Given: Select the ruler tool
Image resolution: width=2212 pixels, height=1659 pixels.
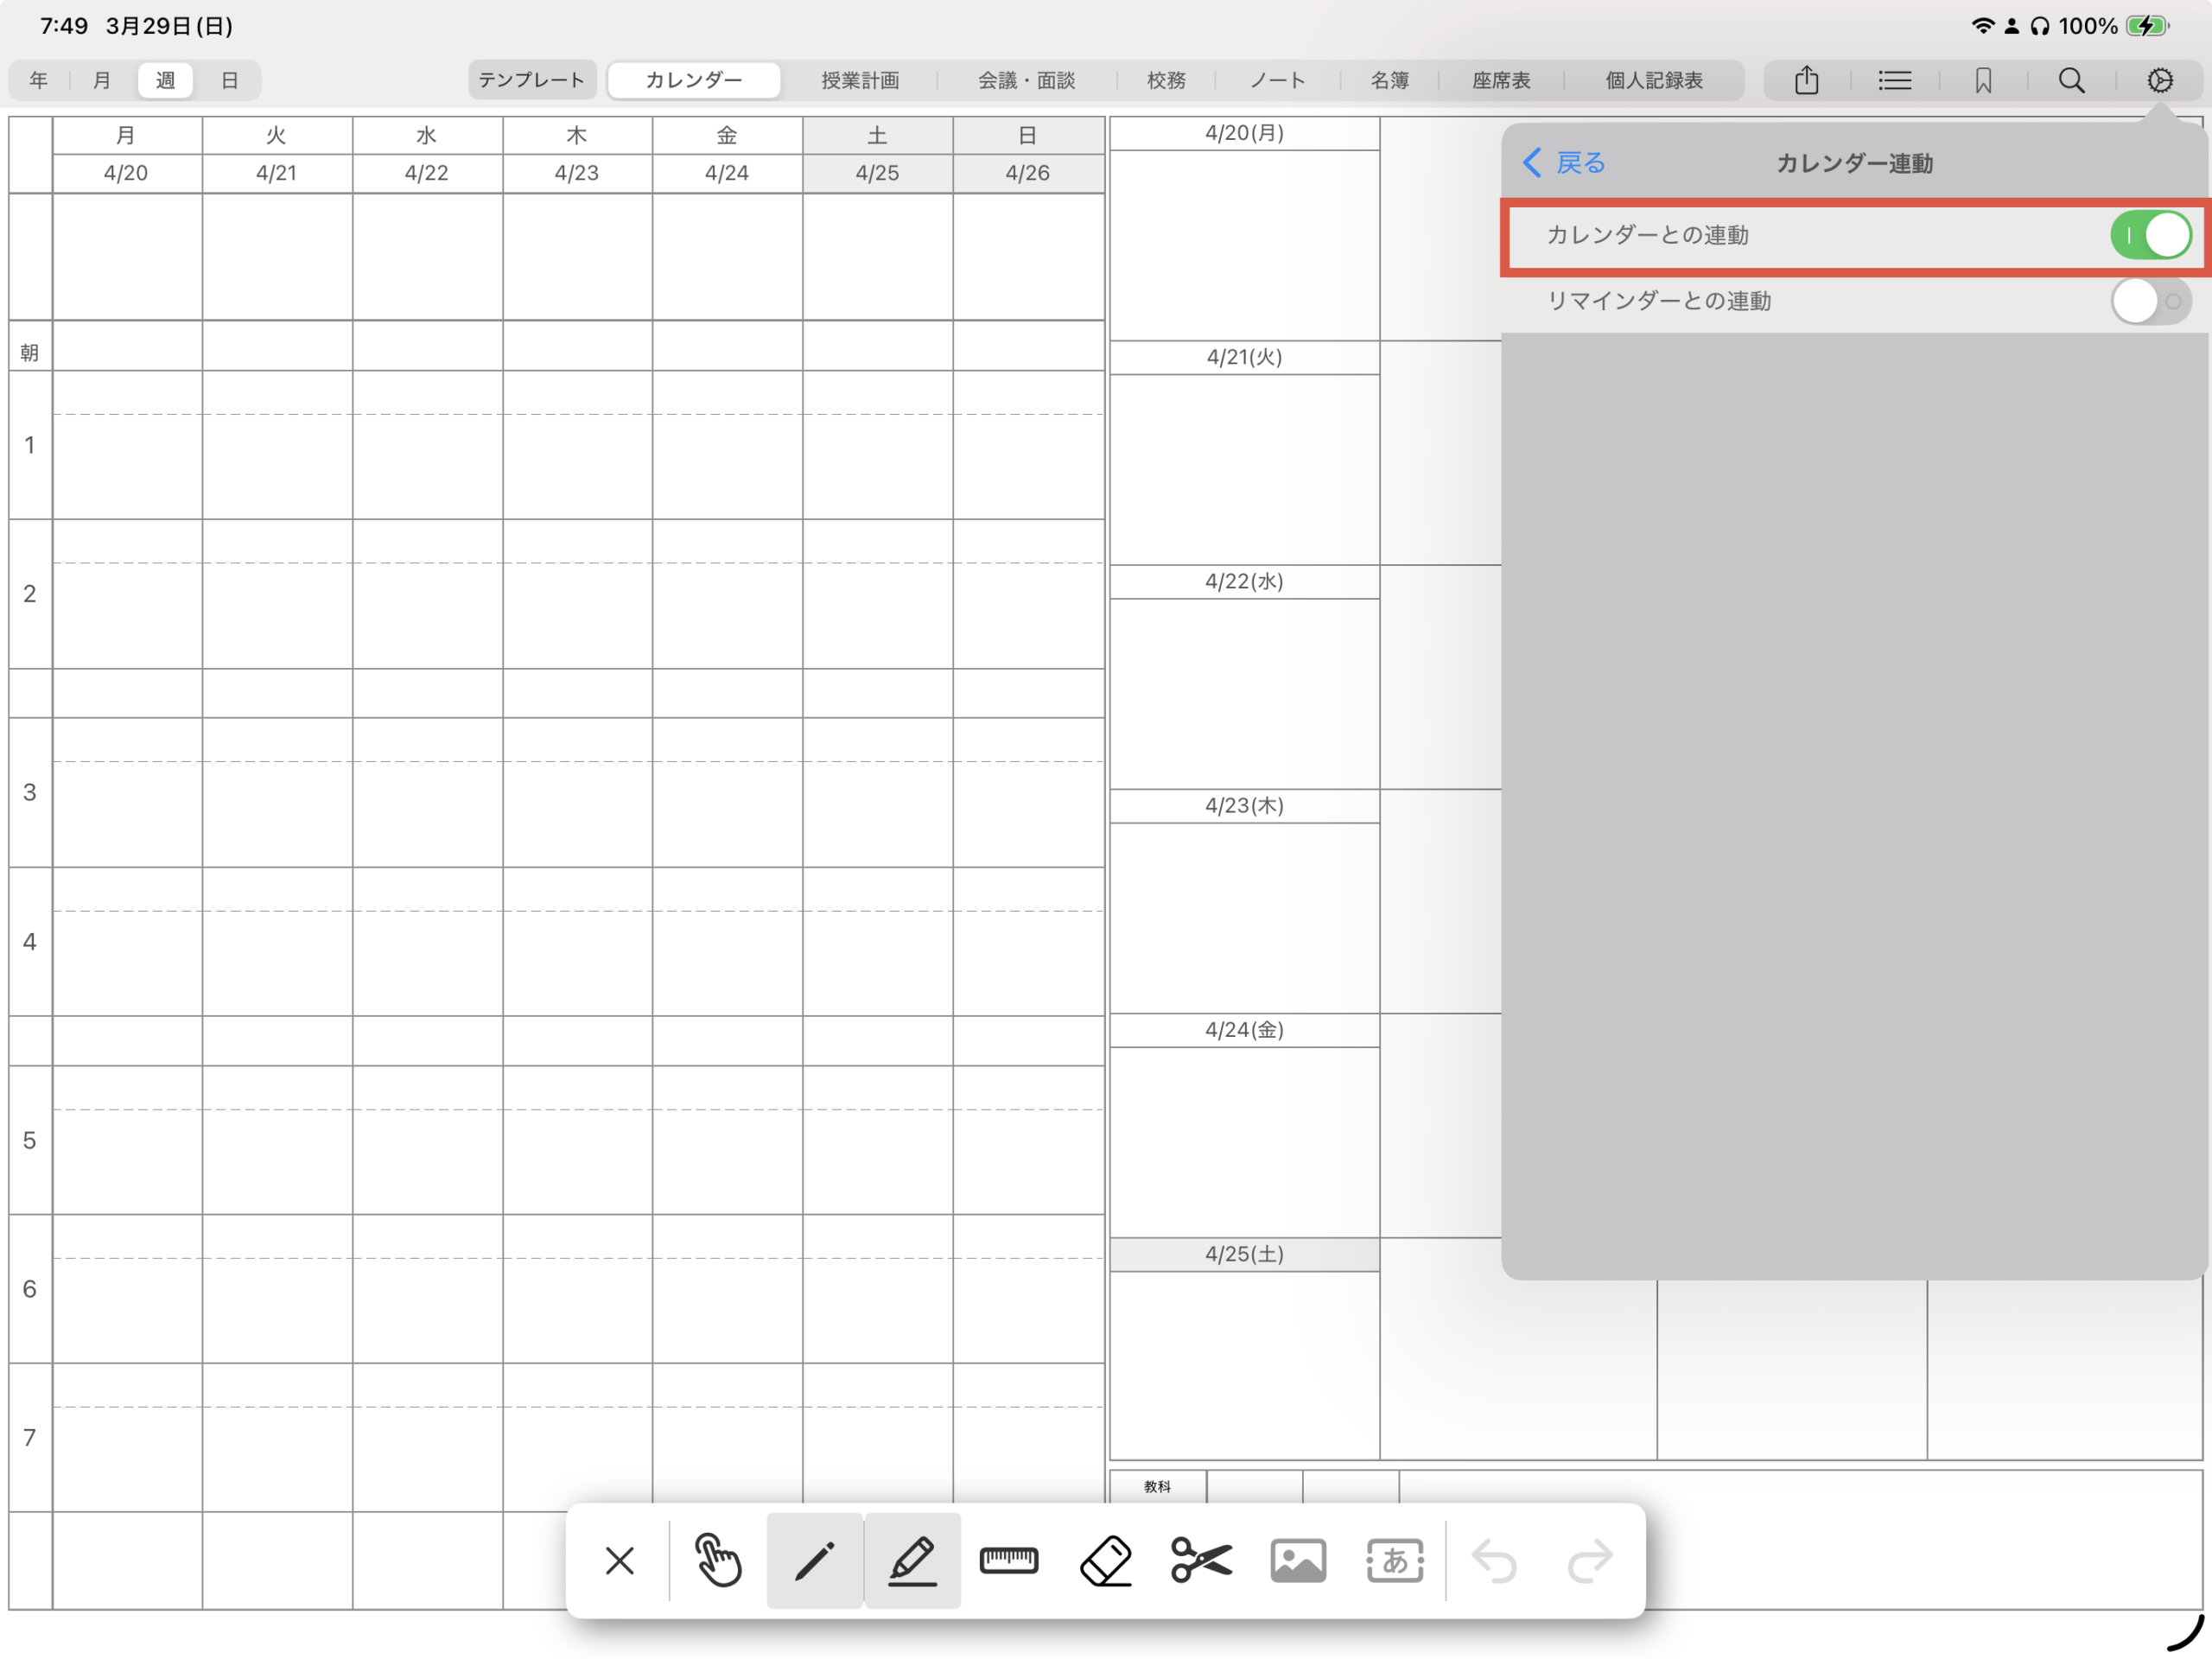Looking at the screenshot, I should (1009, 1560).
